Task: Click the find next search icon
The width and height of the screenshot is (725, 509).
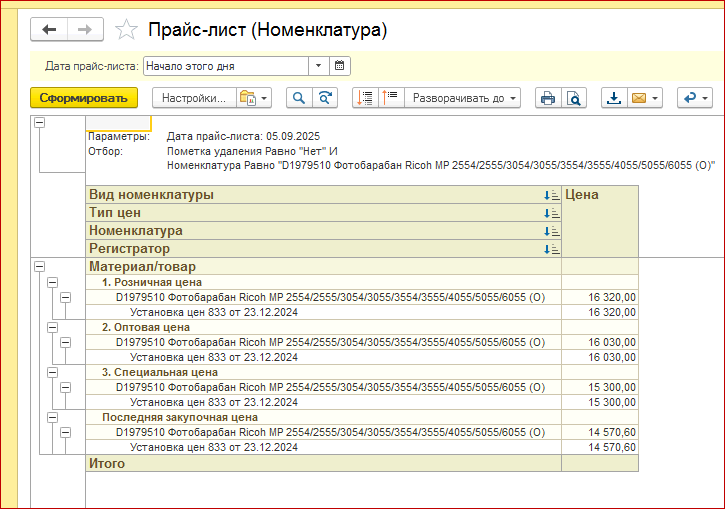Action: click(x=325, y=98)
